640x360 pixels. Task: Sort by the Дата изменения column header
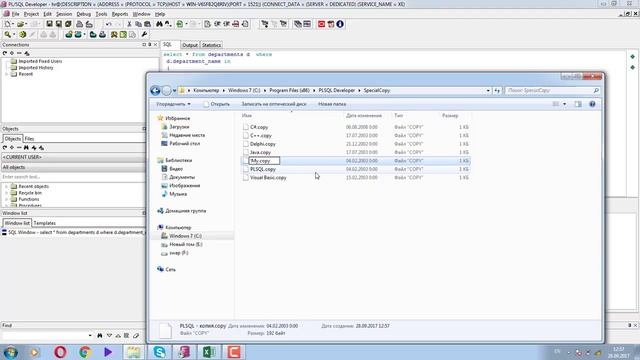click(364, 116)
